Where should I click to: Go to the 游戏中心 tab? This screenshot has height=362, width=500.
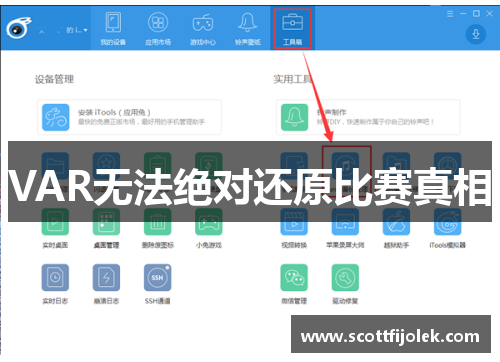point(203,29)
